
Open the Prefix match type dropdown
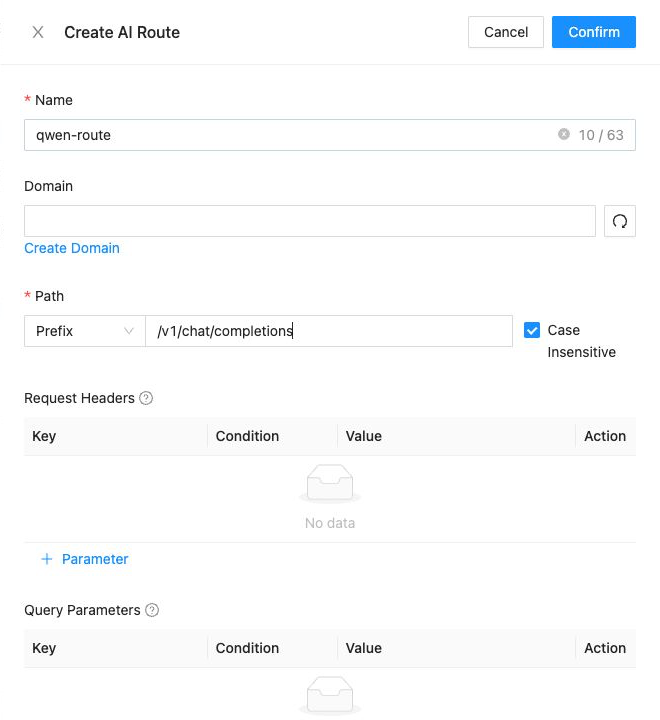[85, 331]
